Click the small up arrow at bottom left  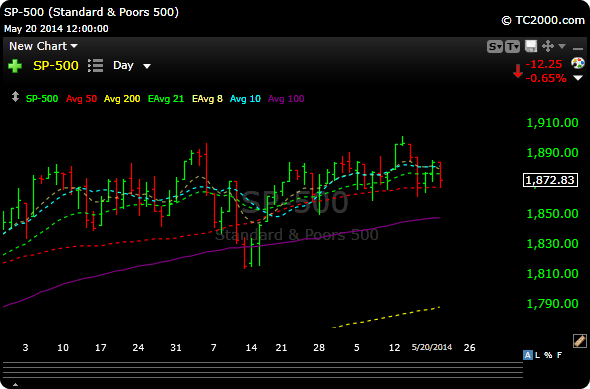coord(15,385)
